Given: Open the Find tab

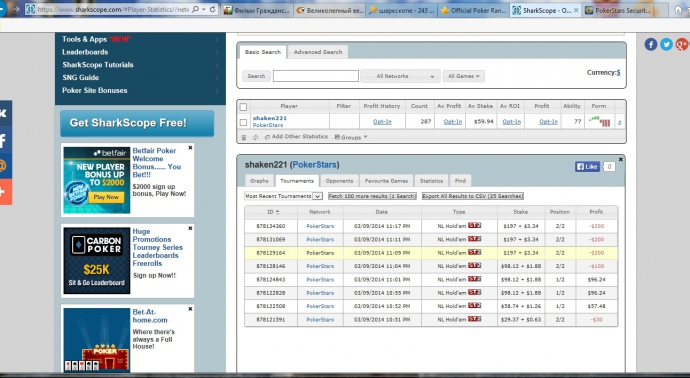Looking at the screenshot, I should (460, 181).
